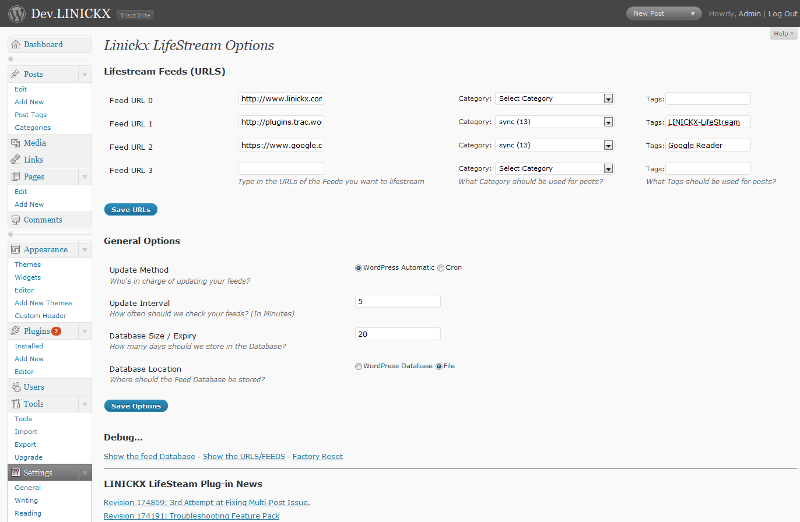Click the WordPress logo icon
Viewport: 800px width, 522px height.
tap(17, 13)
